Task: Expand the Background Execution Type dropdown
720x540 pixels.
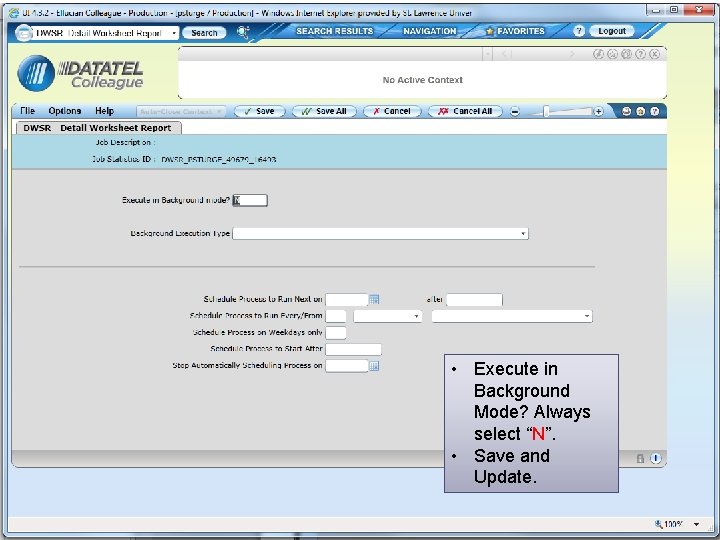Action: 523,234
